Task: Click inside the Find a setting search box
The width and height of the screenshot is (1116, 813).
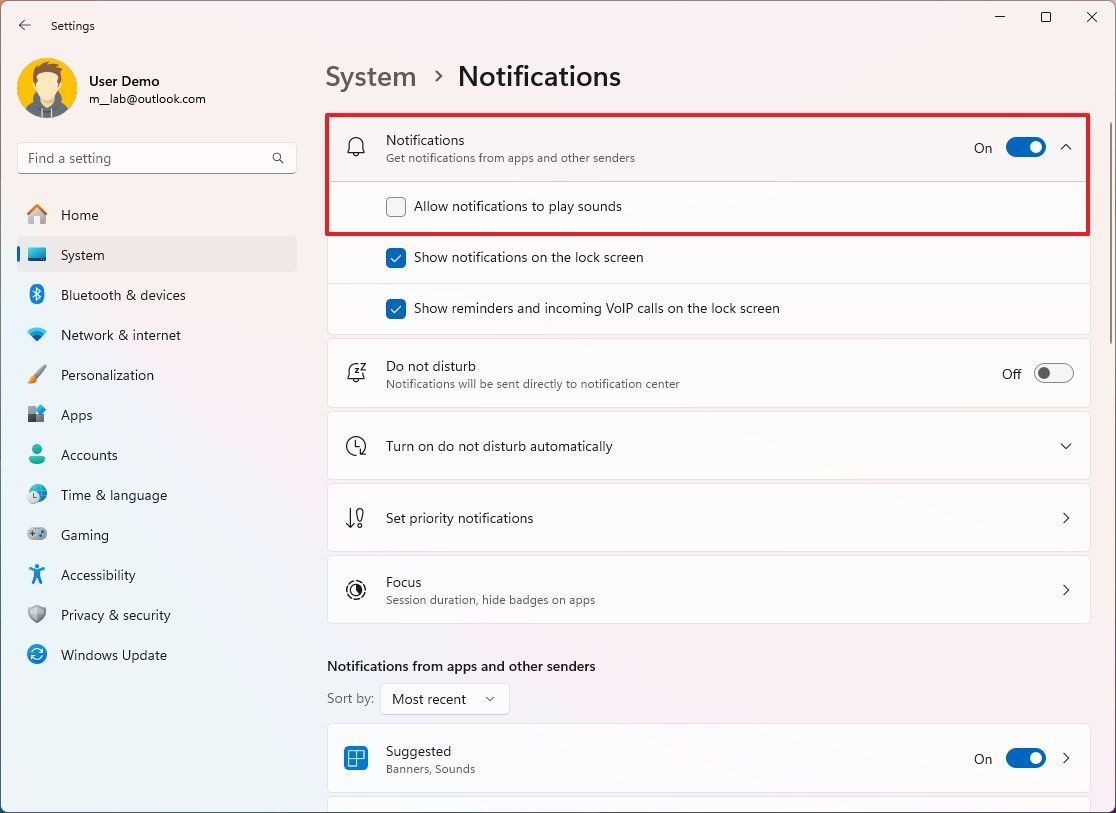Action: [156, 158]
